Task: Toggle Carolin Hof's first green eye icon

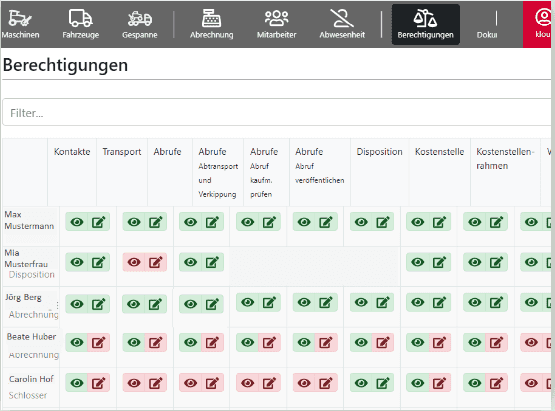Action: click(77, 383)
